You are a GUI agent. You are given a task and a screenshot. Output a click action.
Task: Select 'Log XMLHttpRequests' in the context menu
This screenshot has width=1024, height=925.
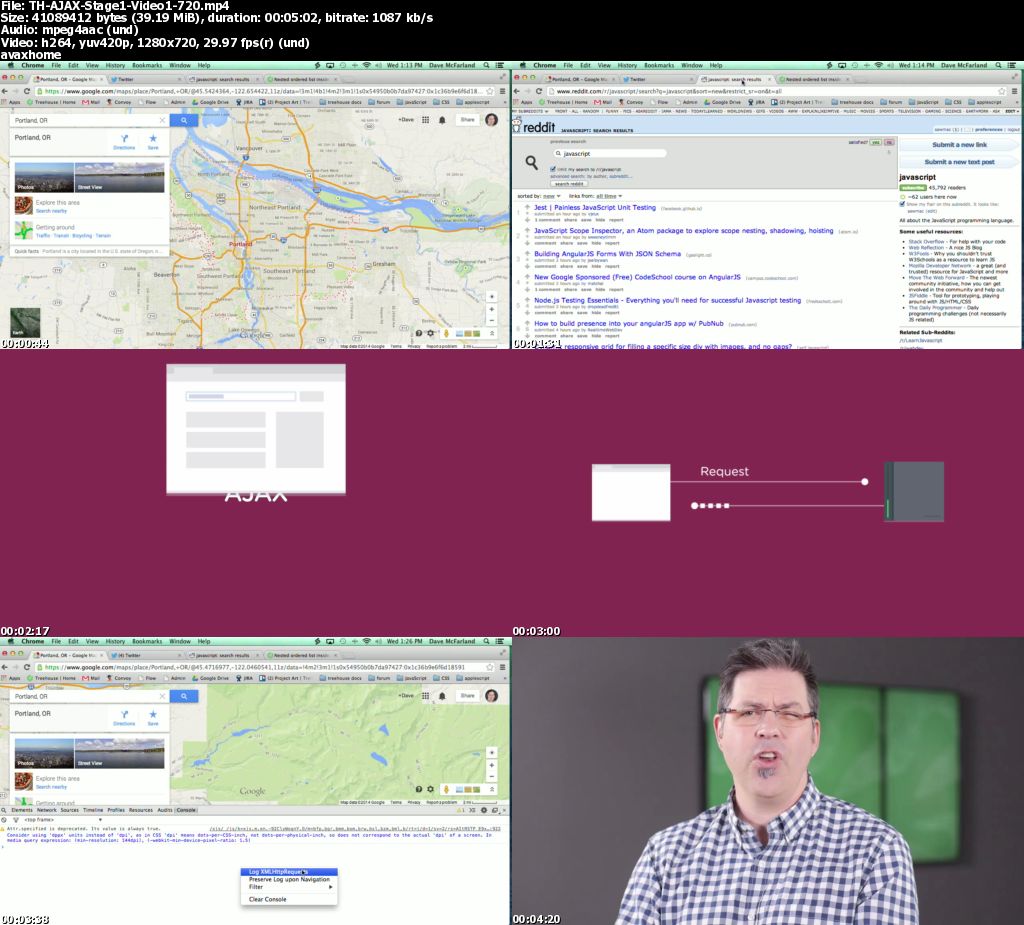click(x=289, y=872)
